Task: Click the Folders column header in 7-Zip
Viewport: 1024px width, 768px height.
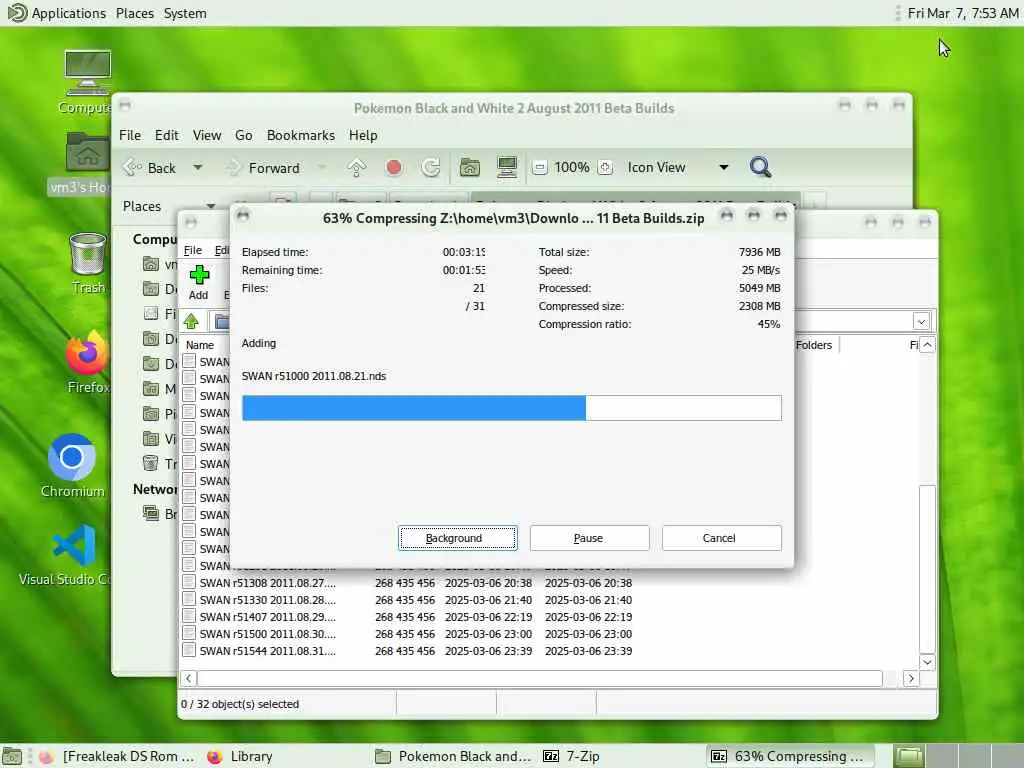Action: pos(814,345)
